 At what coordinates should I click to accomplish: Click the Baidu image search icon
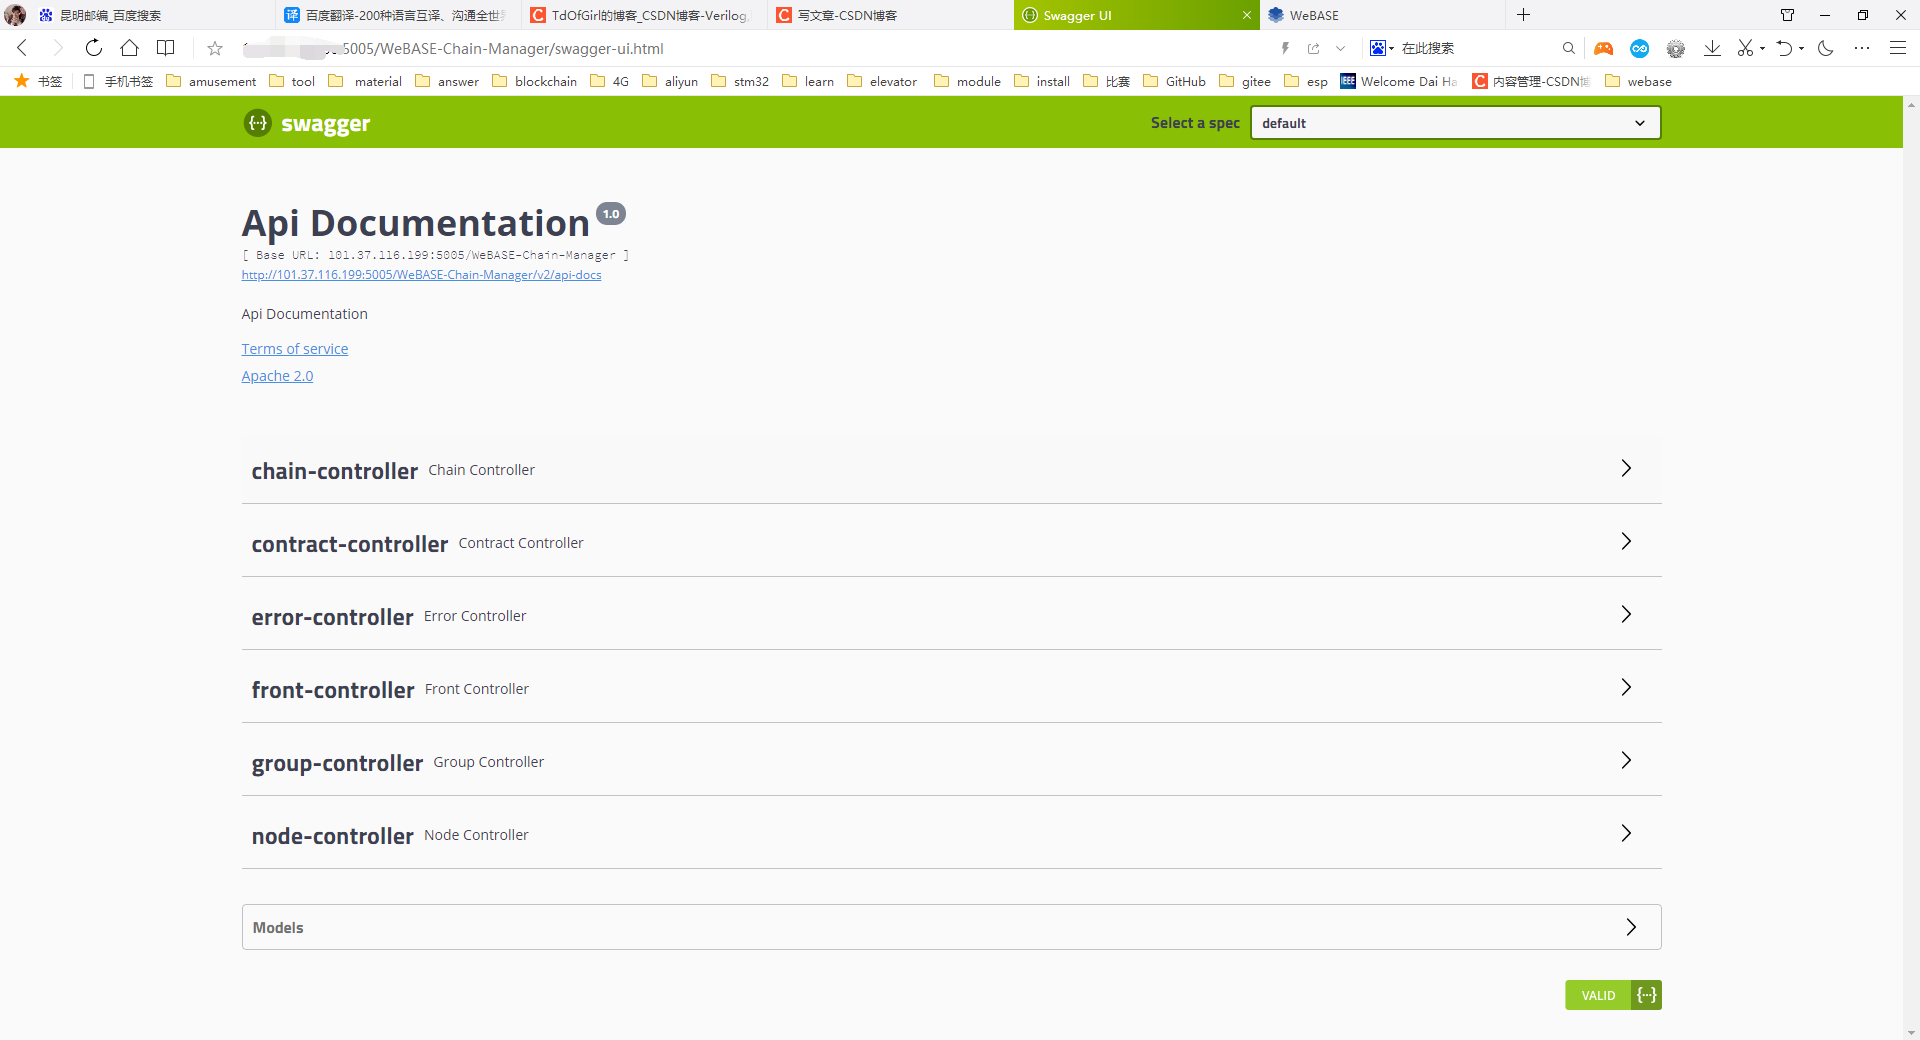click(1379, 48)
